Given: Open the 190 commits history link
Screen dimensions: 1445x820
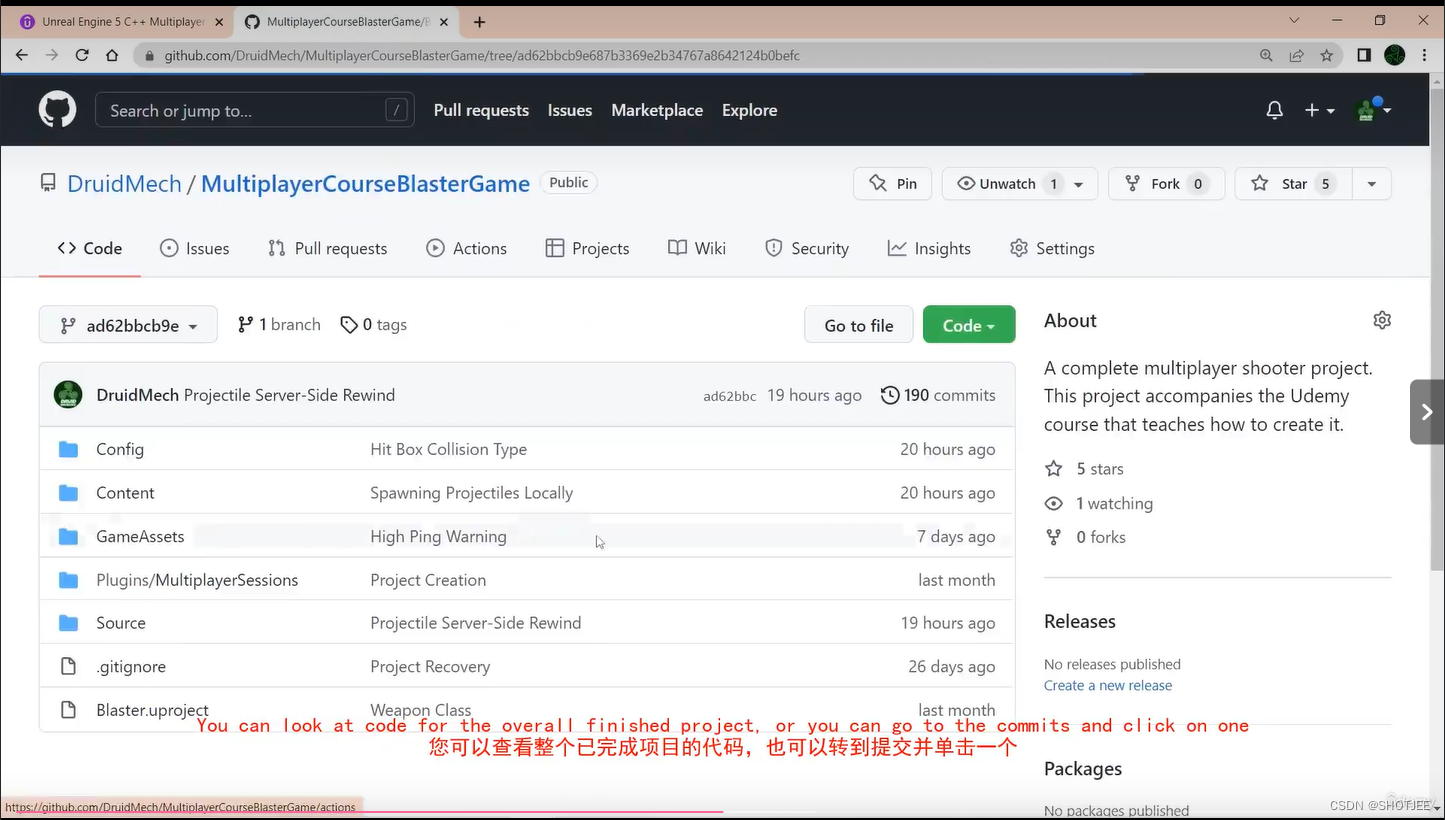Looking at the screenshot, I should (938, 396).
